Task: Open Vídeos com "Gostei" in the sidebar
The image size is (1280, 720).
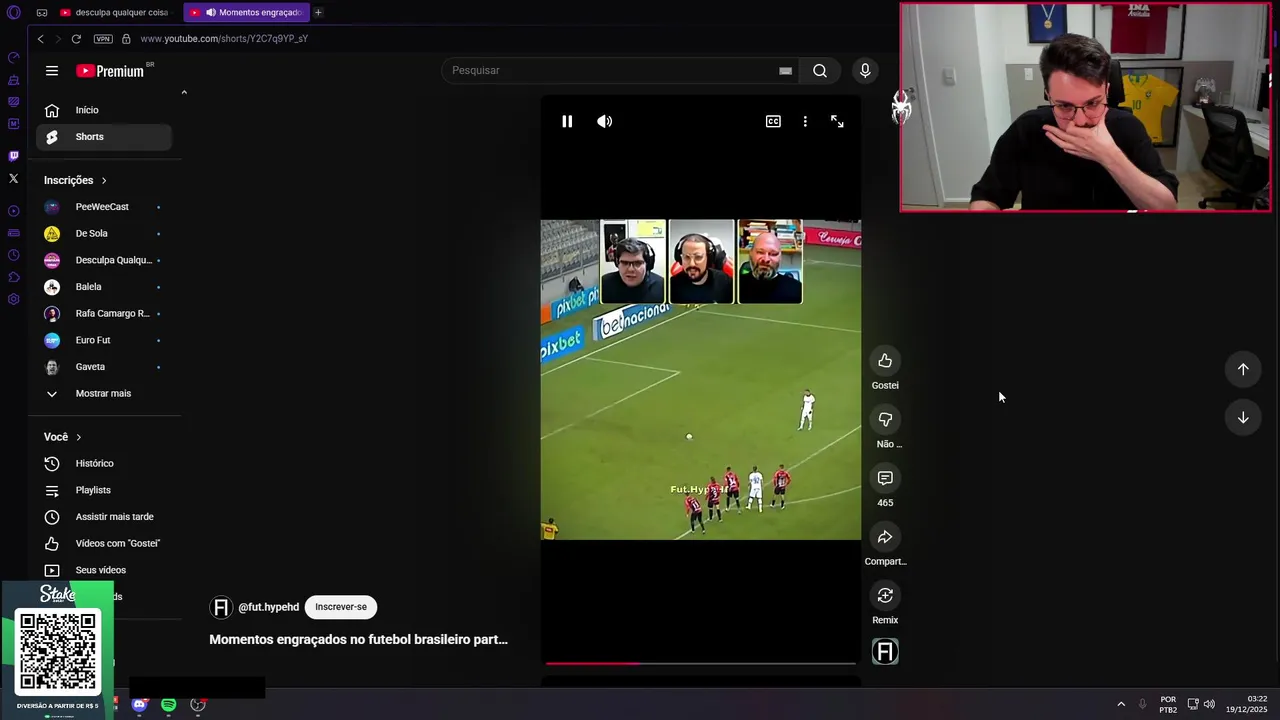Action: [104, 544]
